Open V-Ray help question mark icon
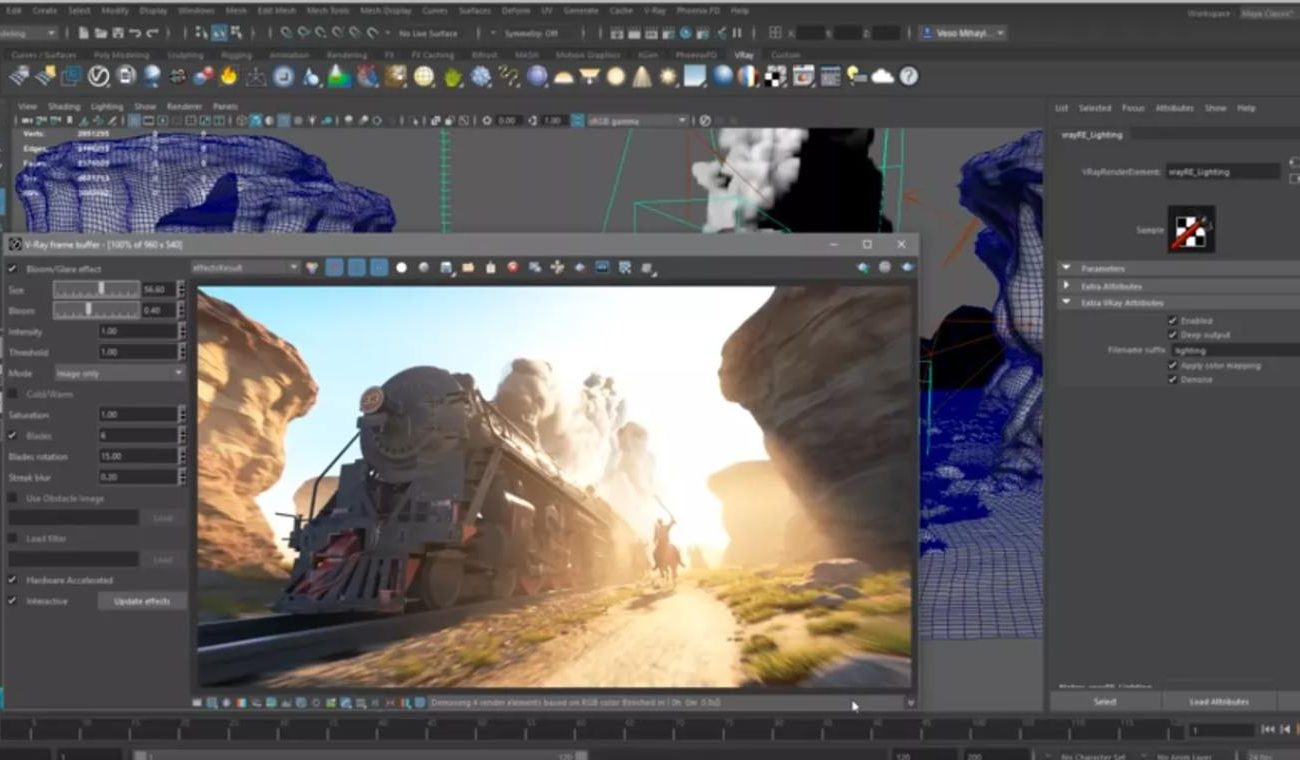Viewport: 1300px width, 760px height. (x=908, y=76)
